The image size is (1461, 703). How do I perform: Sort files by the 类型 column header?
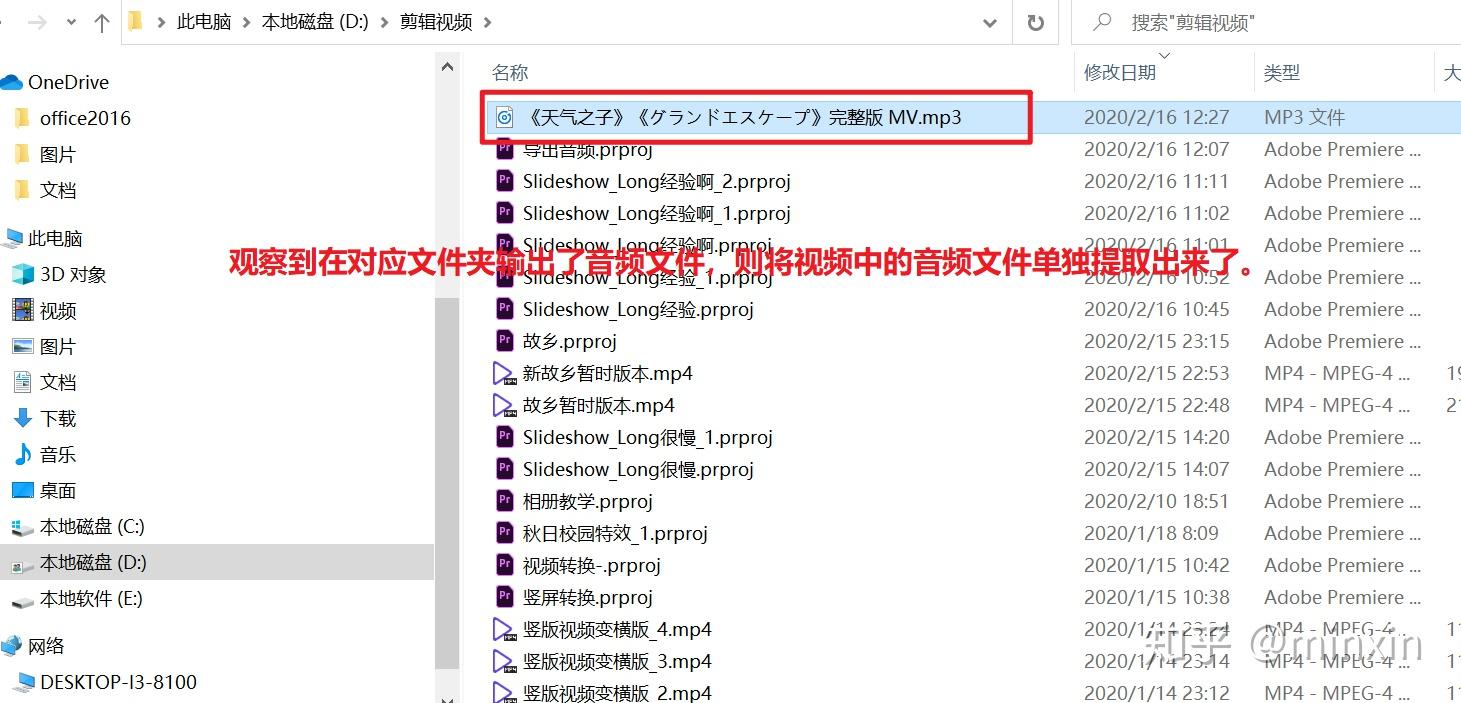pyautogui.click(x=1282, y=72)
